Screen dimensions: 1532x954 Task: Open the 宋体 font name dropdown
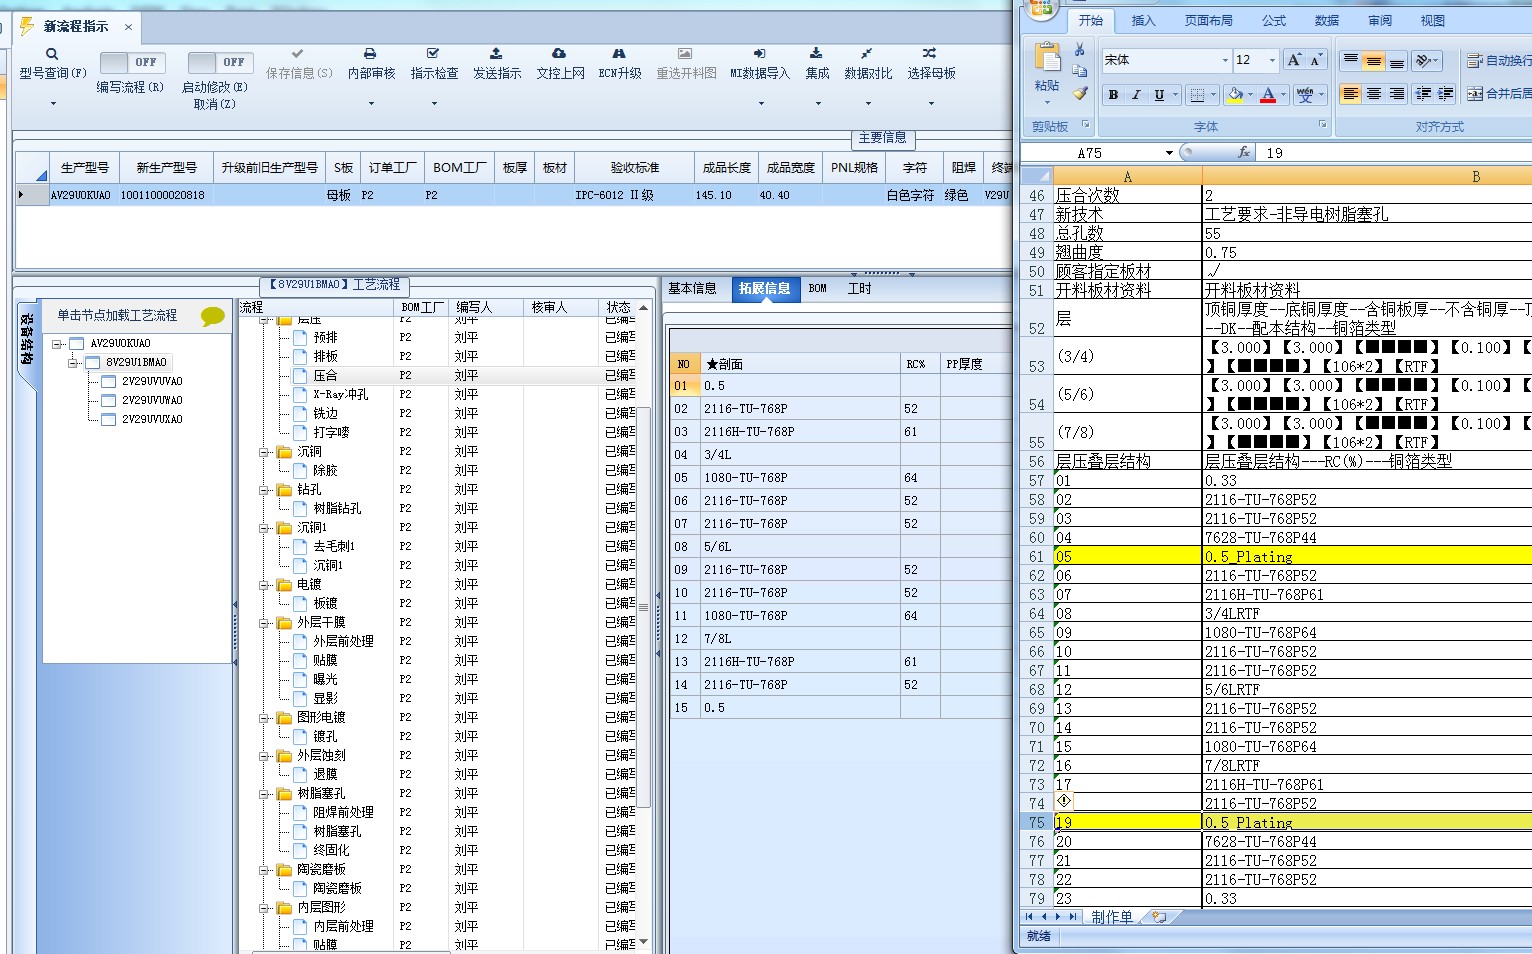[1225, 60]
